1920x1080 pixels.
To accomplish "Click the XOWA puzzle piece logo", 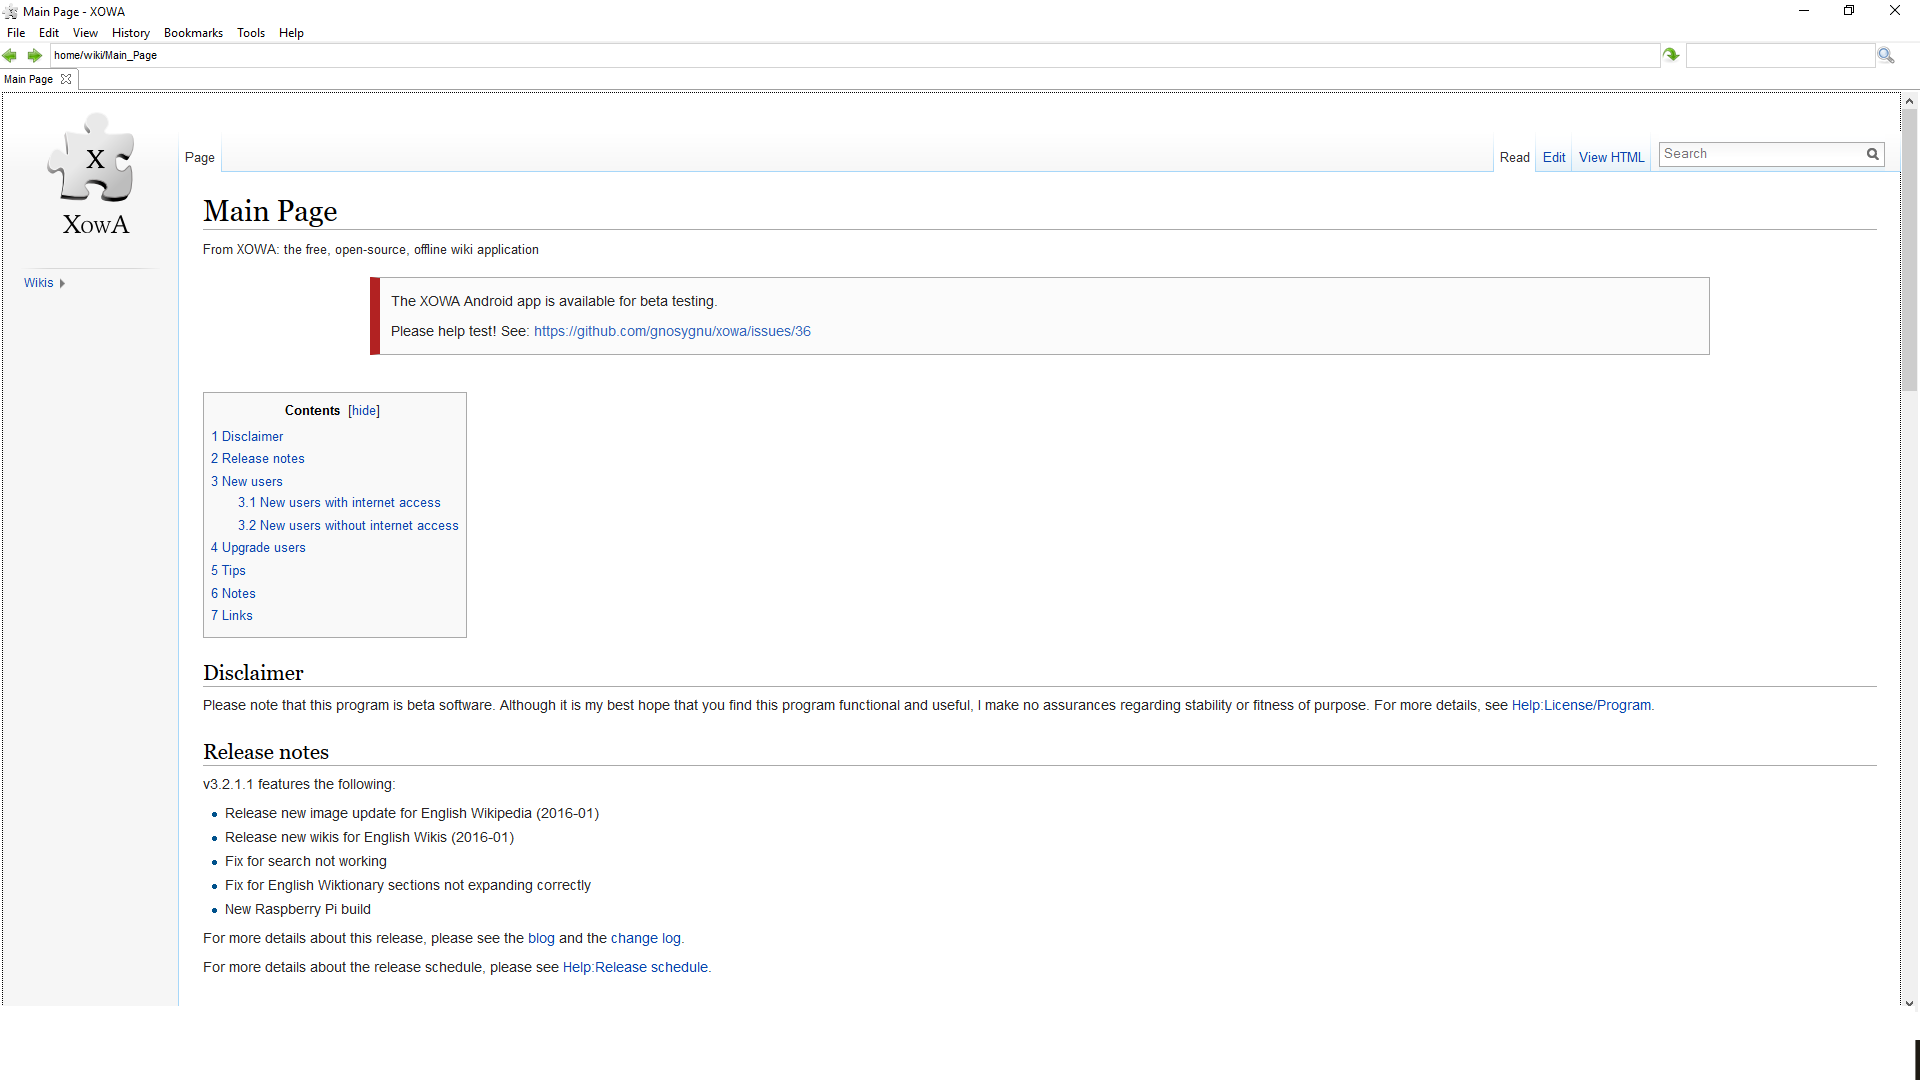I will coord(92,158).
